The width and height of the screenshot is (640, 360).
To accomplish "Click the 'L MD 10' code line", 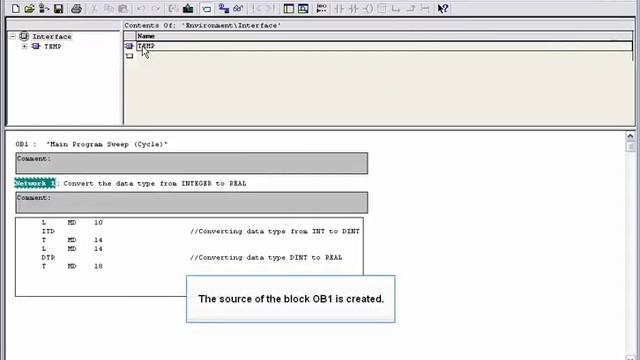I will click(72, 222).
